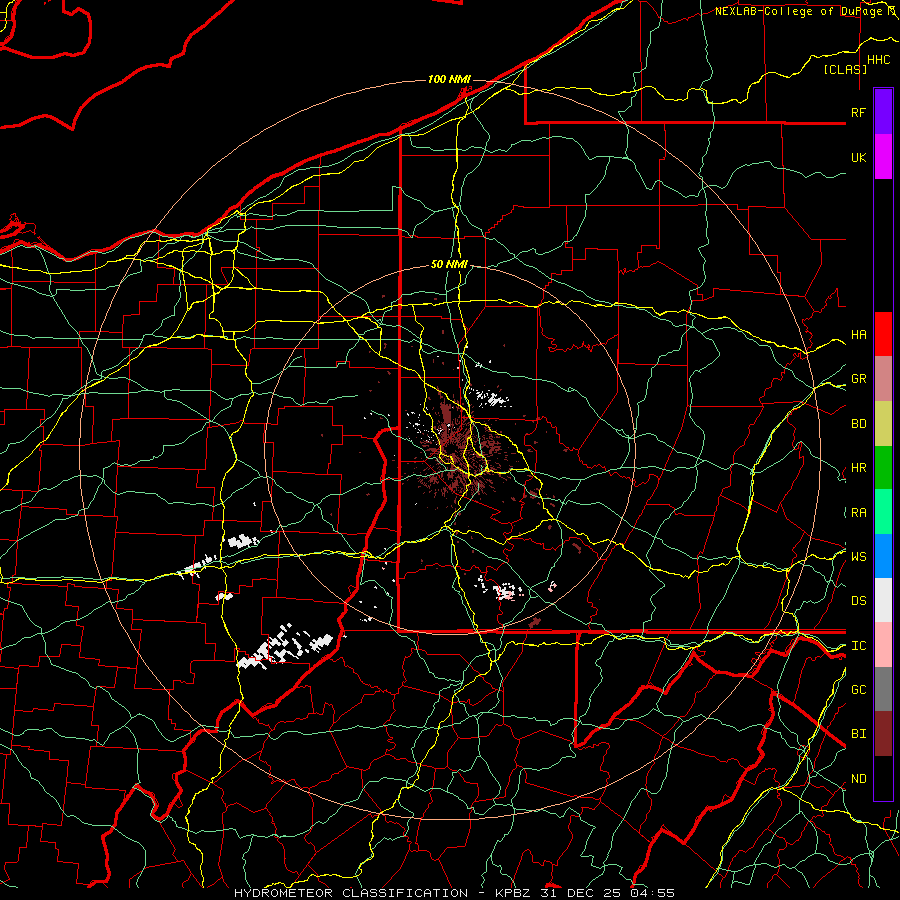
Task: Click the [CLAS] units label
Action: pyautogui.click(x=845, y=70)
